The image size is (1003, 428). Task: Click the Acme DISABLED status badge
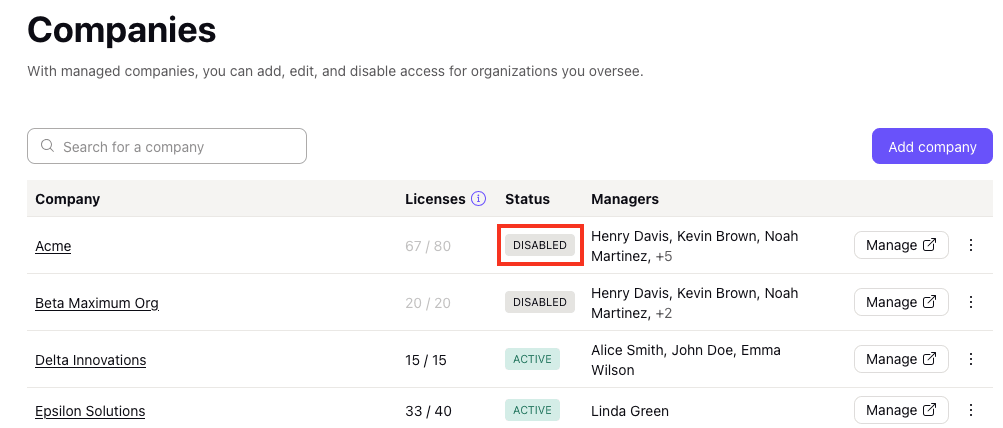[x=540, y=245]
